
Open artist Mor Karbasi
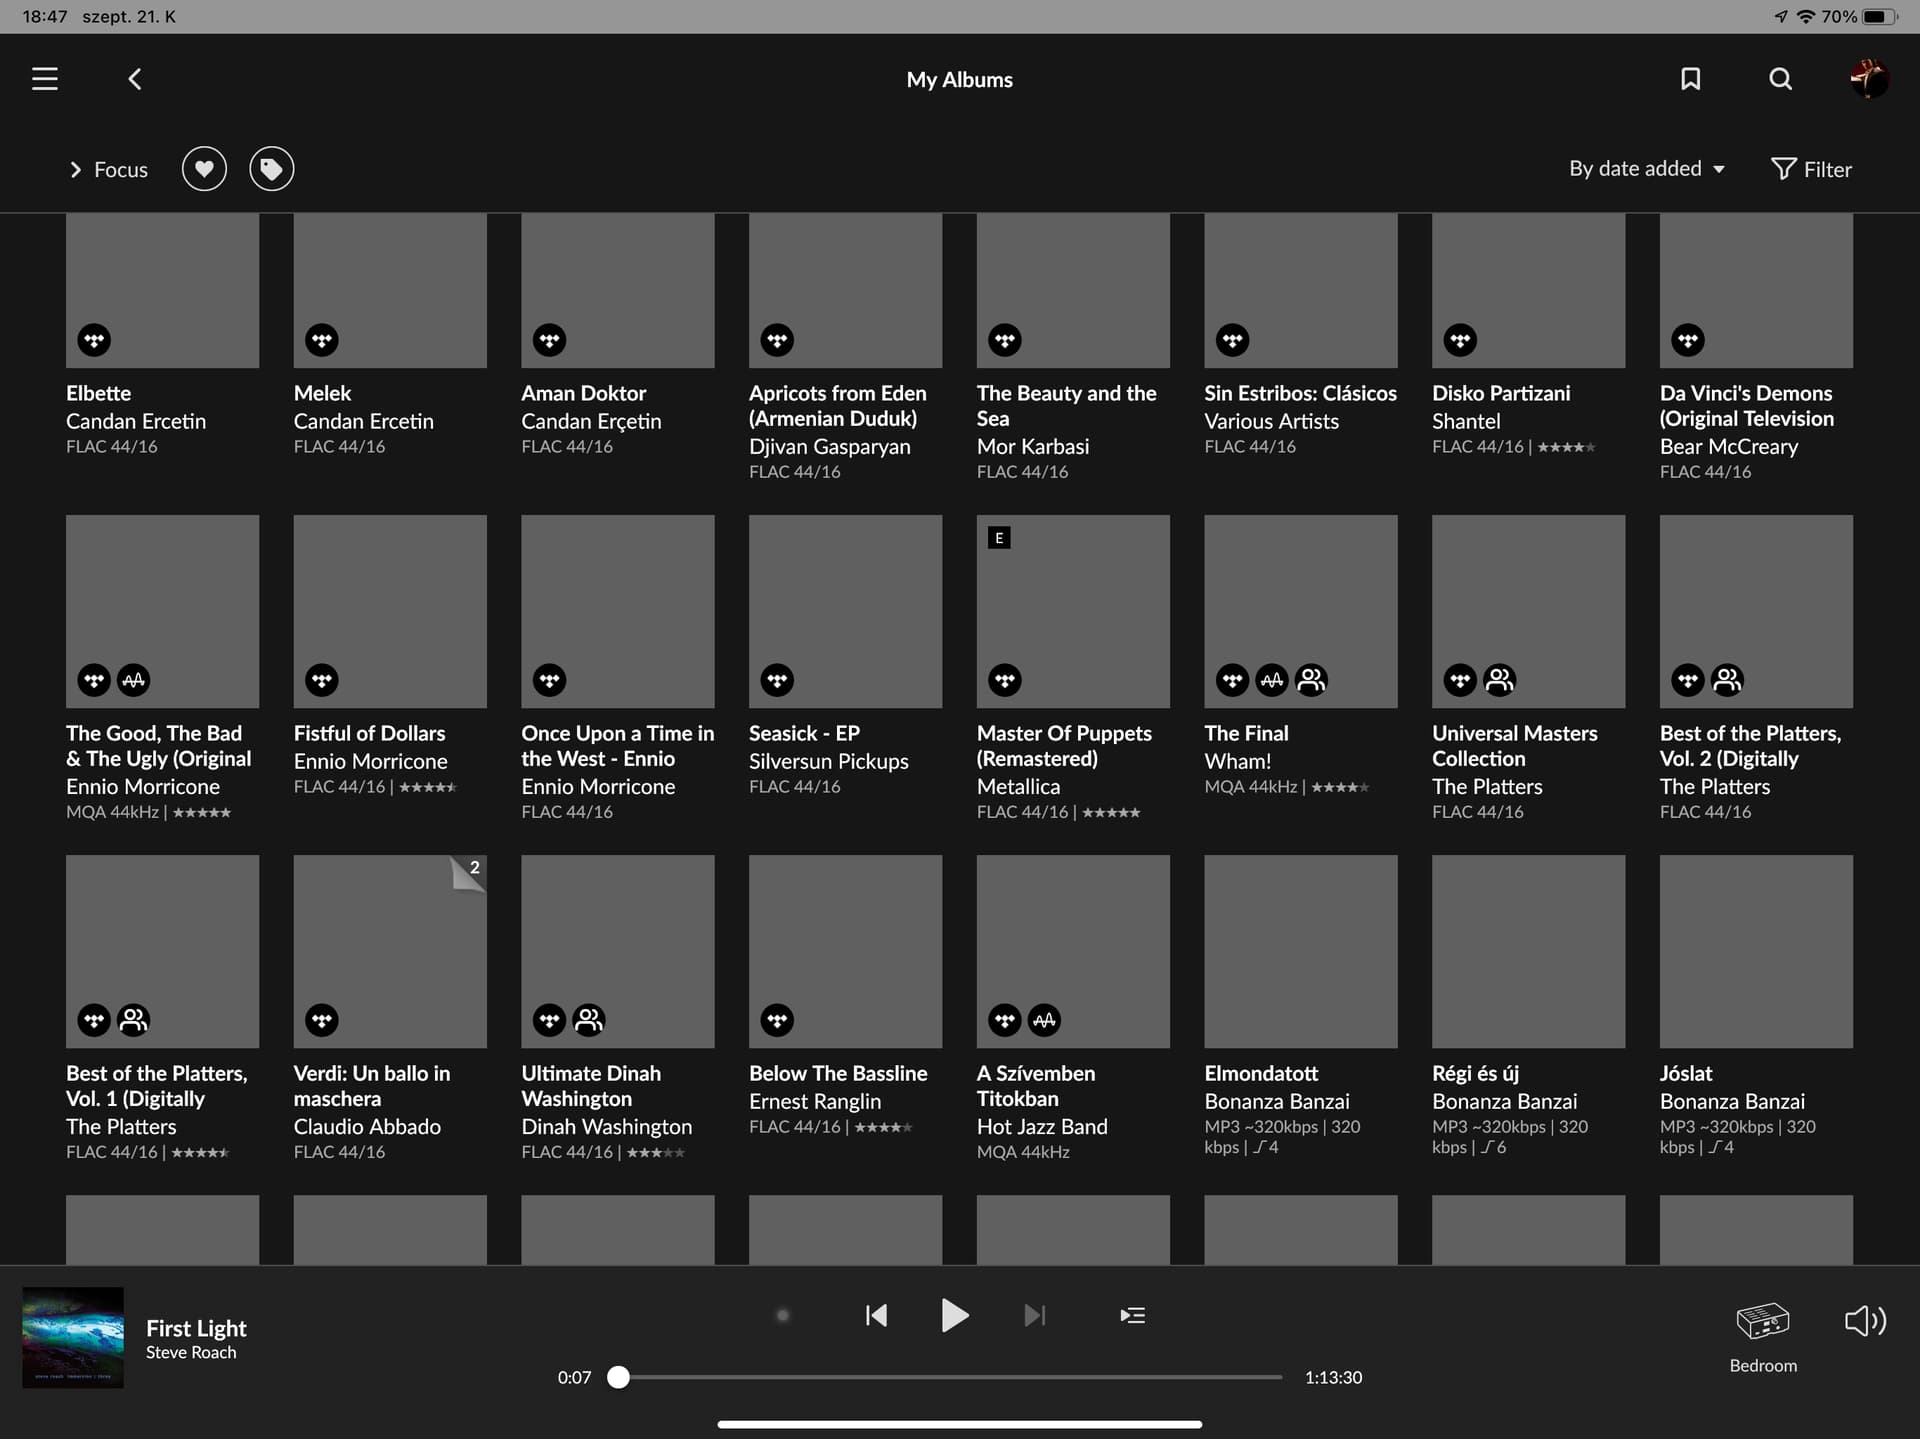pos(1033,446)
